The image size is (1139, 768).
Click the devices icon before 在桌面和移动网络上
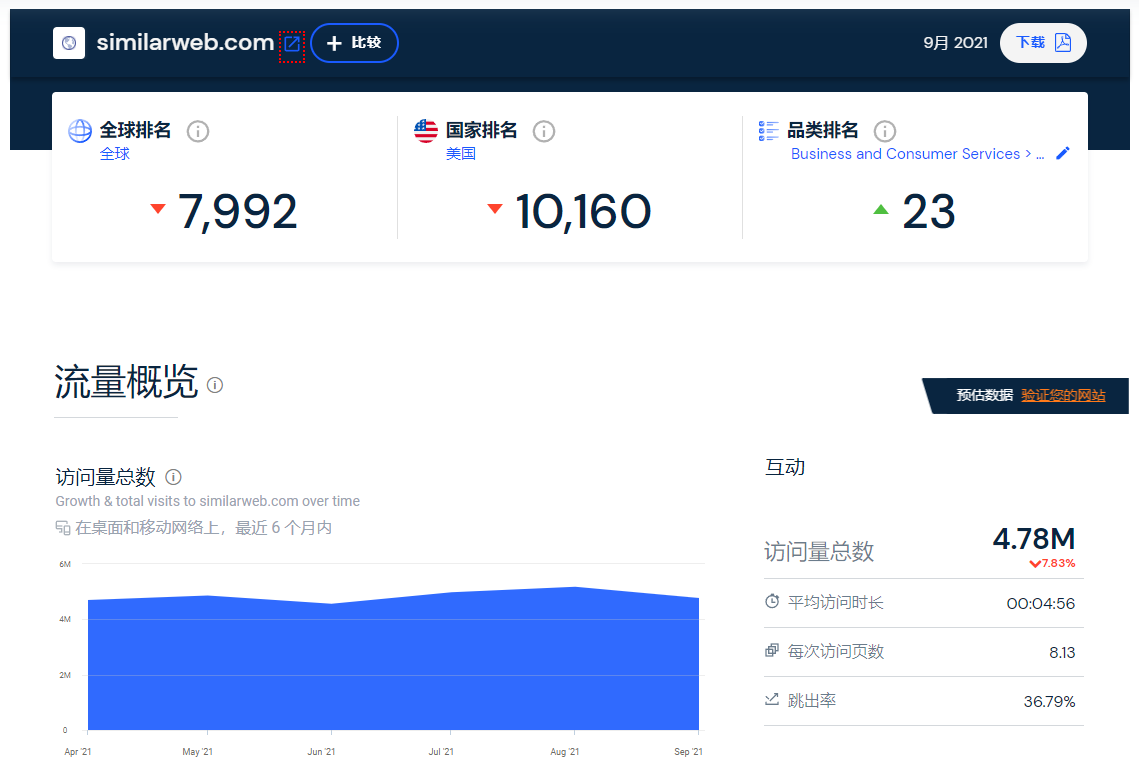click(x=62, y=527)
